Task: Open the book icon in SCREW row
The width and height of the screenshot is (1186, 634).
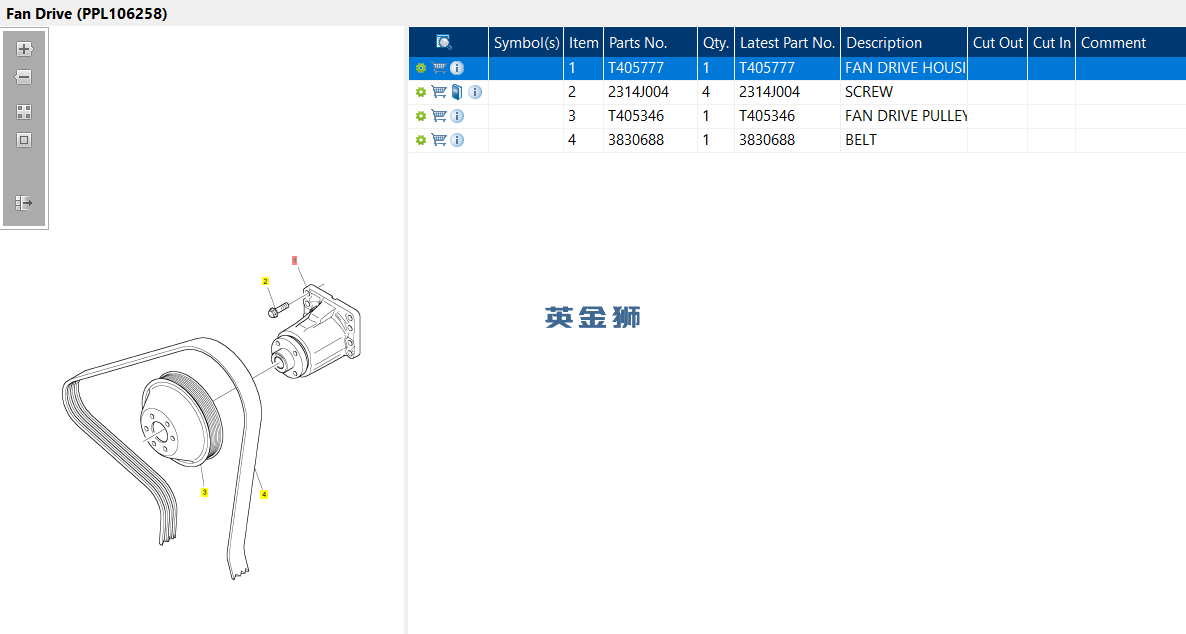Action: coord(457,92)
